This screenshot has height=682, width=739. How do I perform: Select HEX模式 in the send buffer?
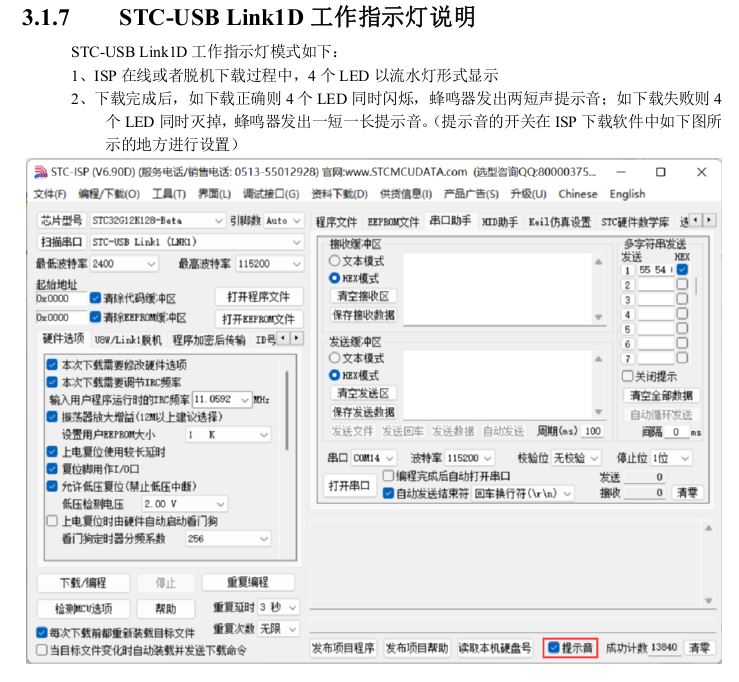coord(334,375)
